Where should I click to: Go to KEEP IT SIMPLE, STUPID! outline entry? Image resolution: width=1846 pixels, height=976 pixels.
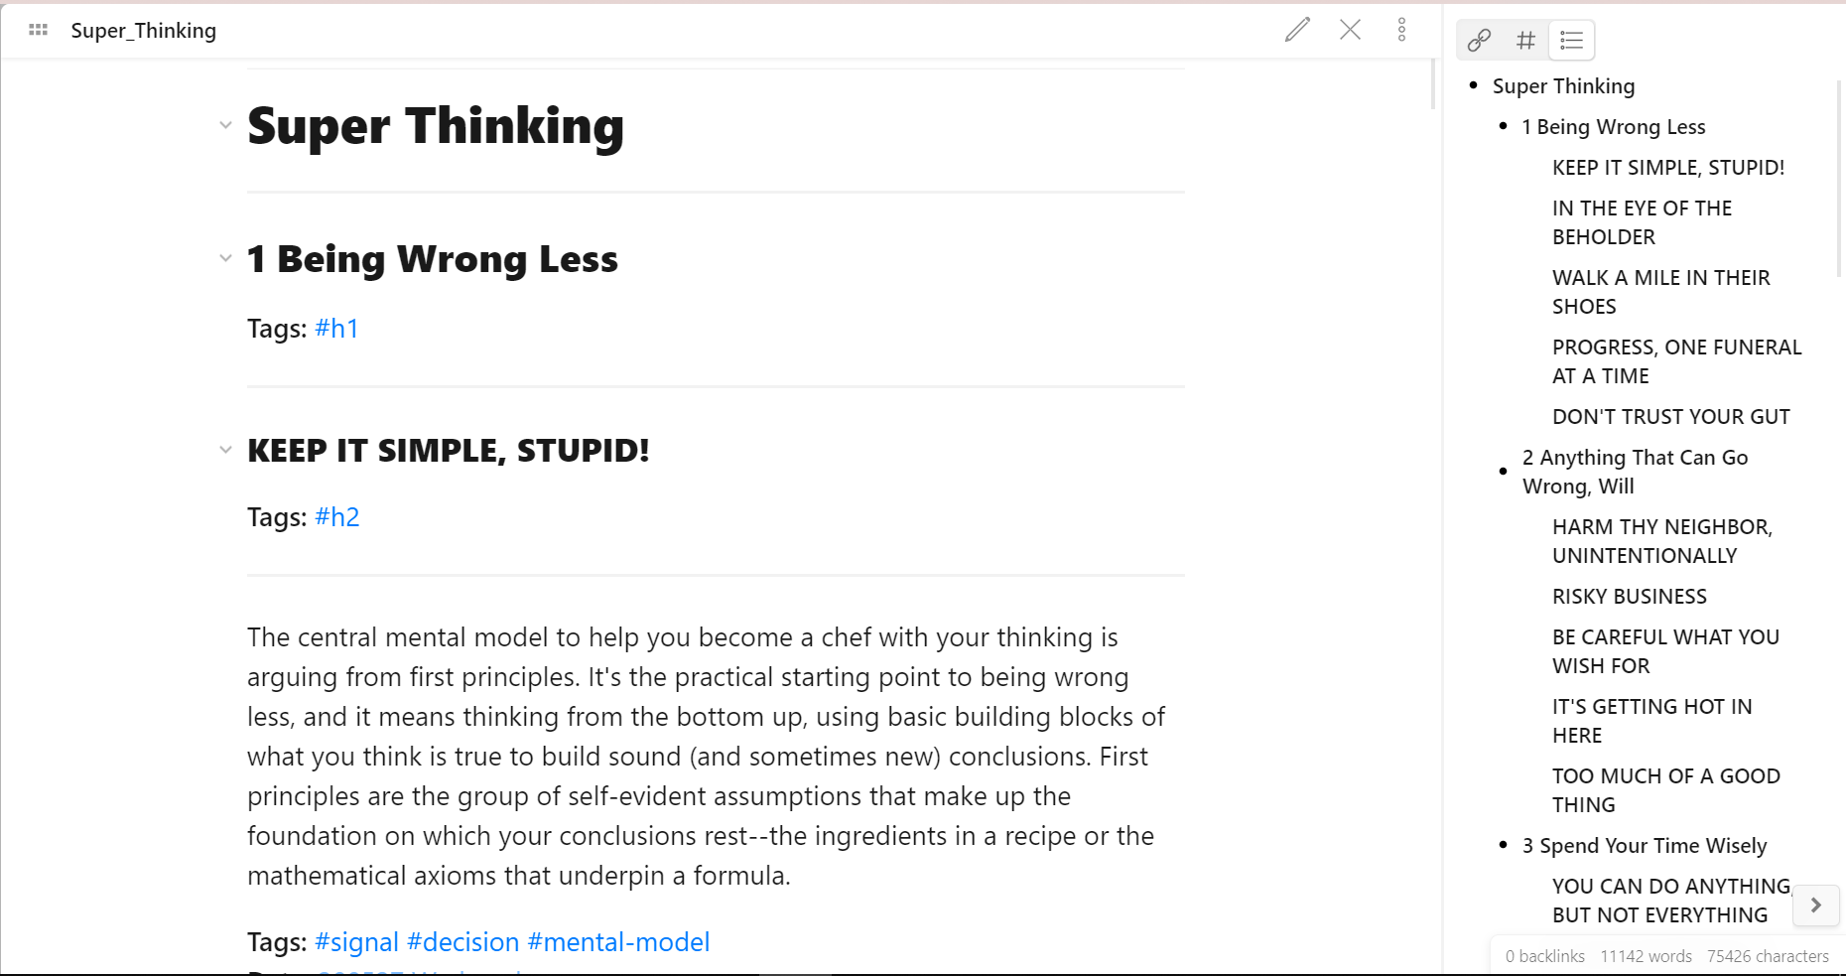tap(1668, 168)
